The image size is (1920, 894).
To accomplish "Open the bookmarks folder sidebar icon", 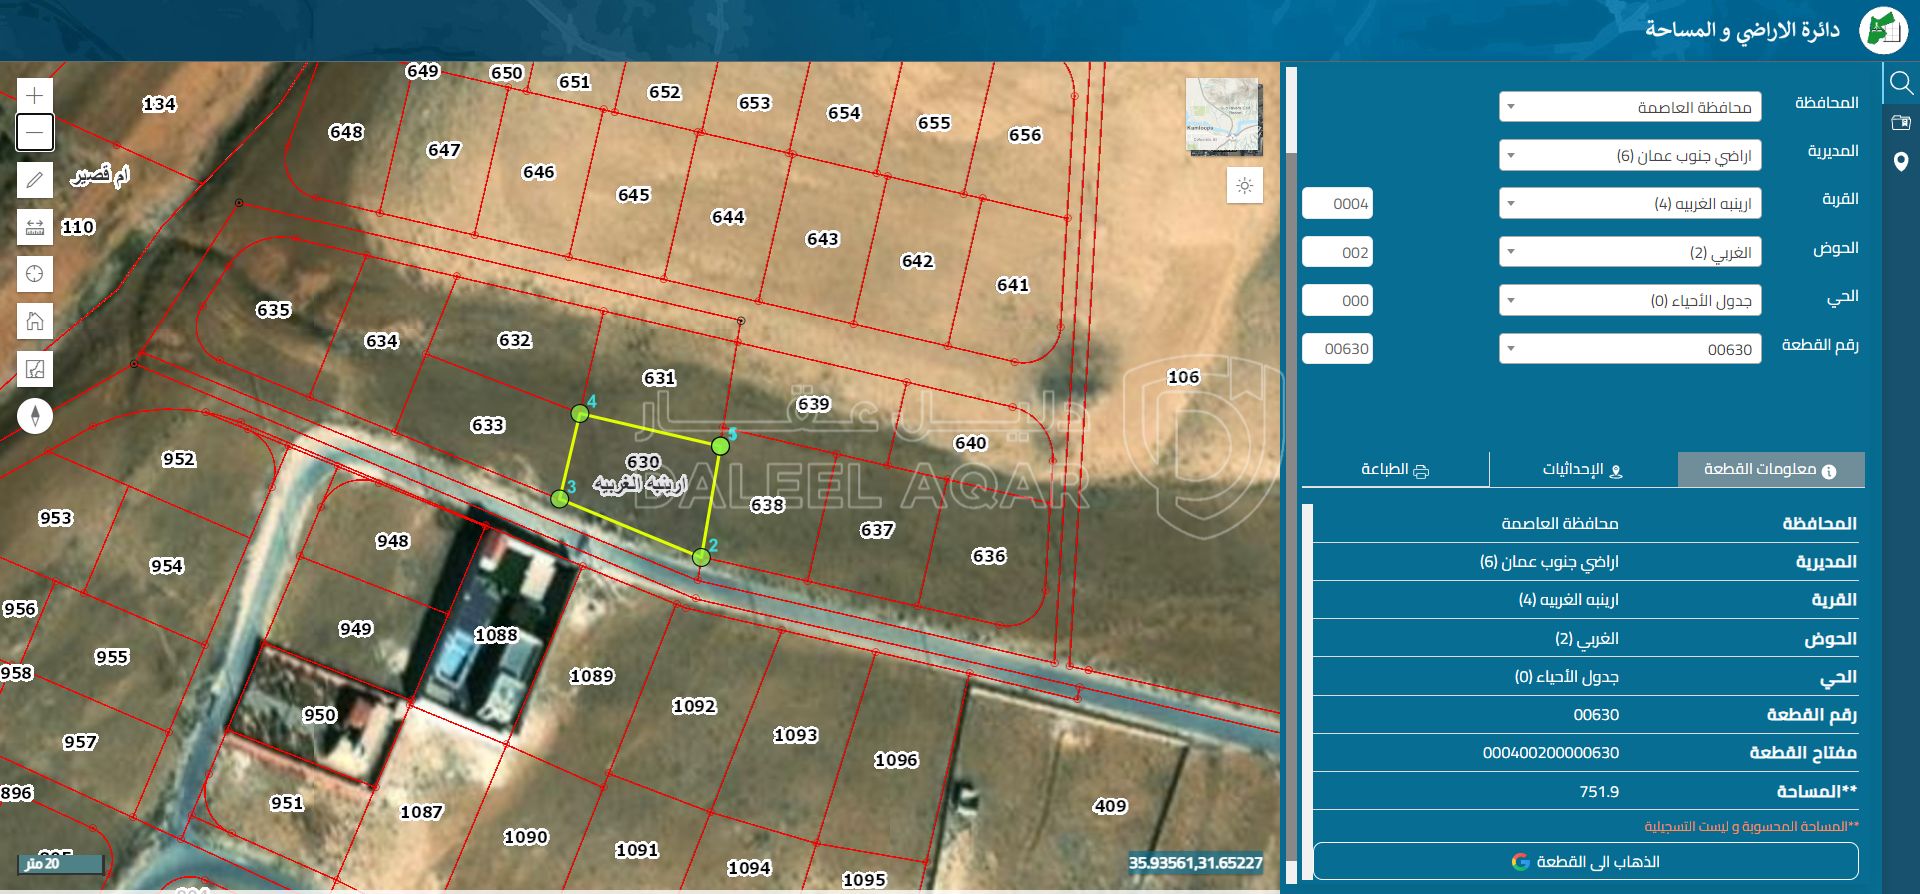I will tap(1901, 122).
